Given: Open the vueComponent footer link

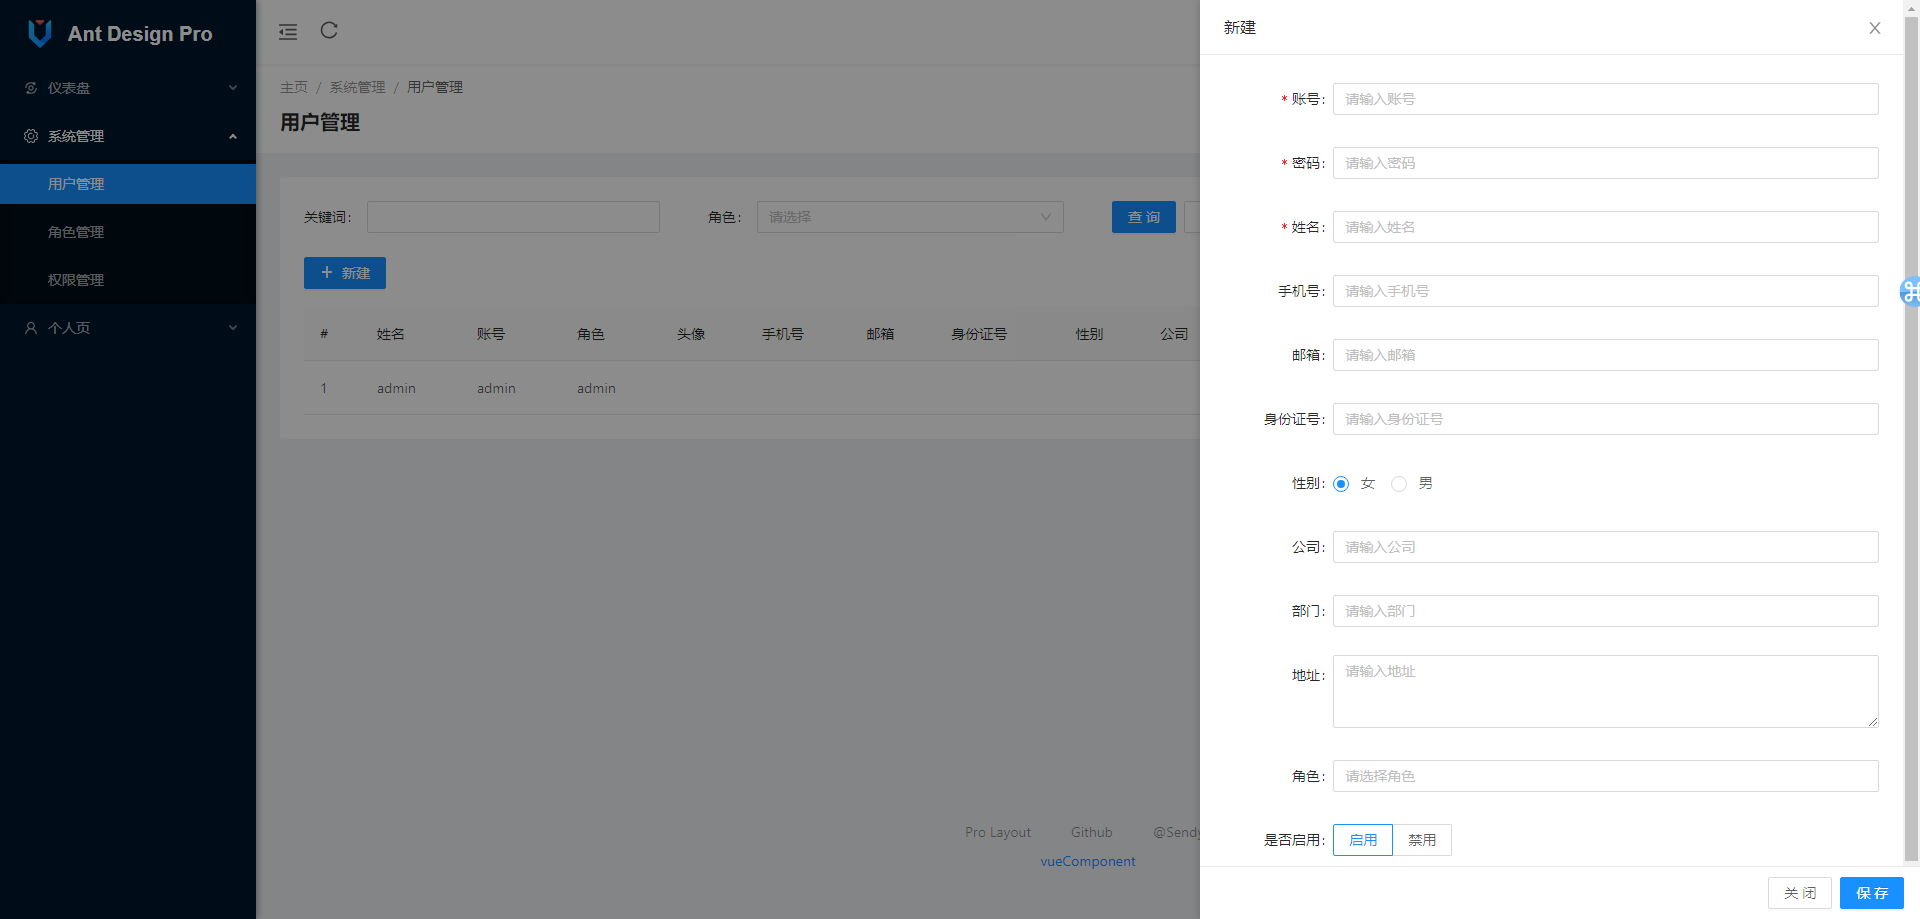Looking at the screenshot, I should click(1088, 861).
